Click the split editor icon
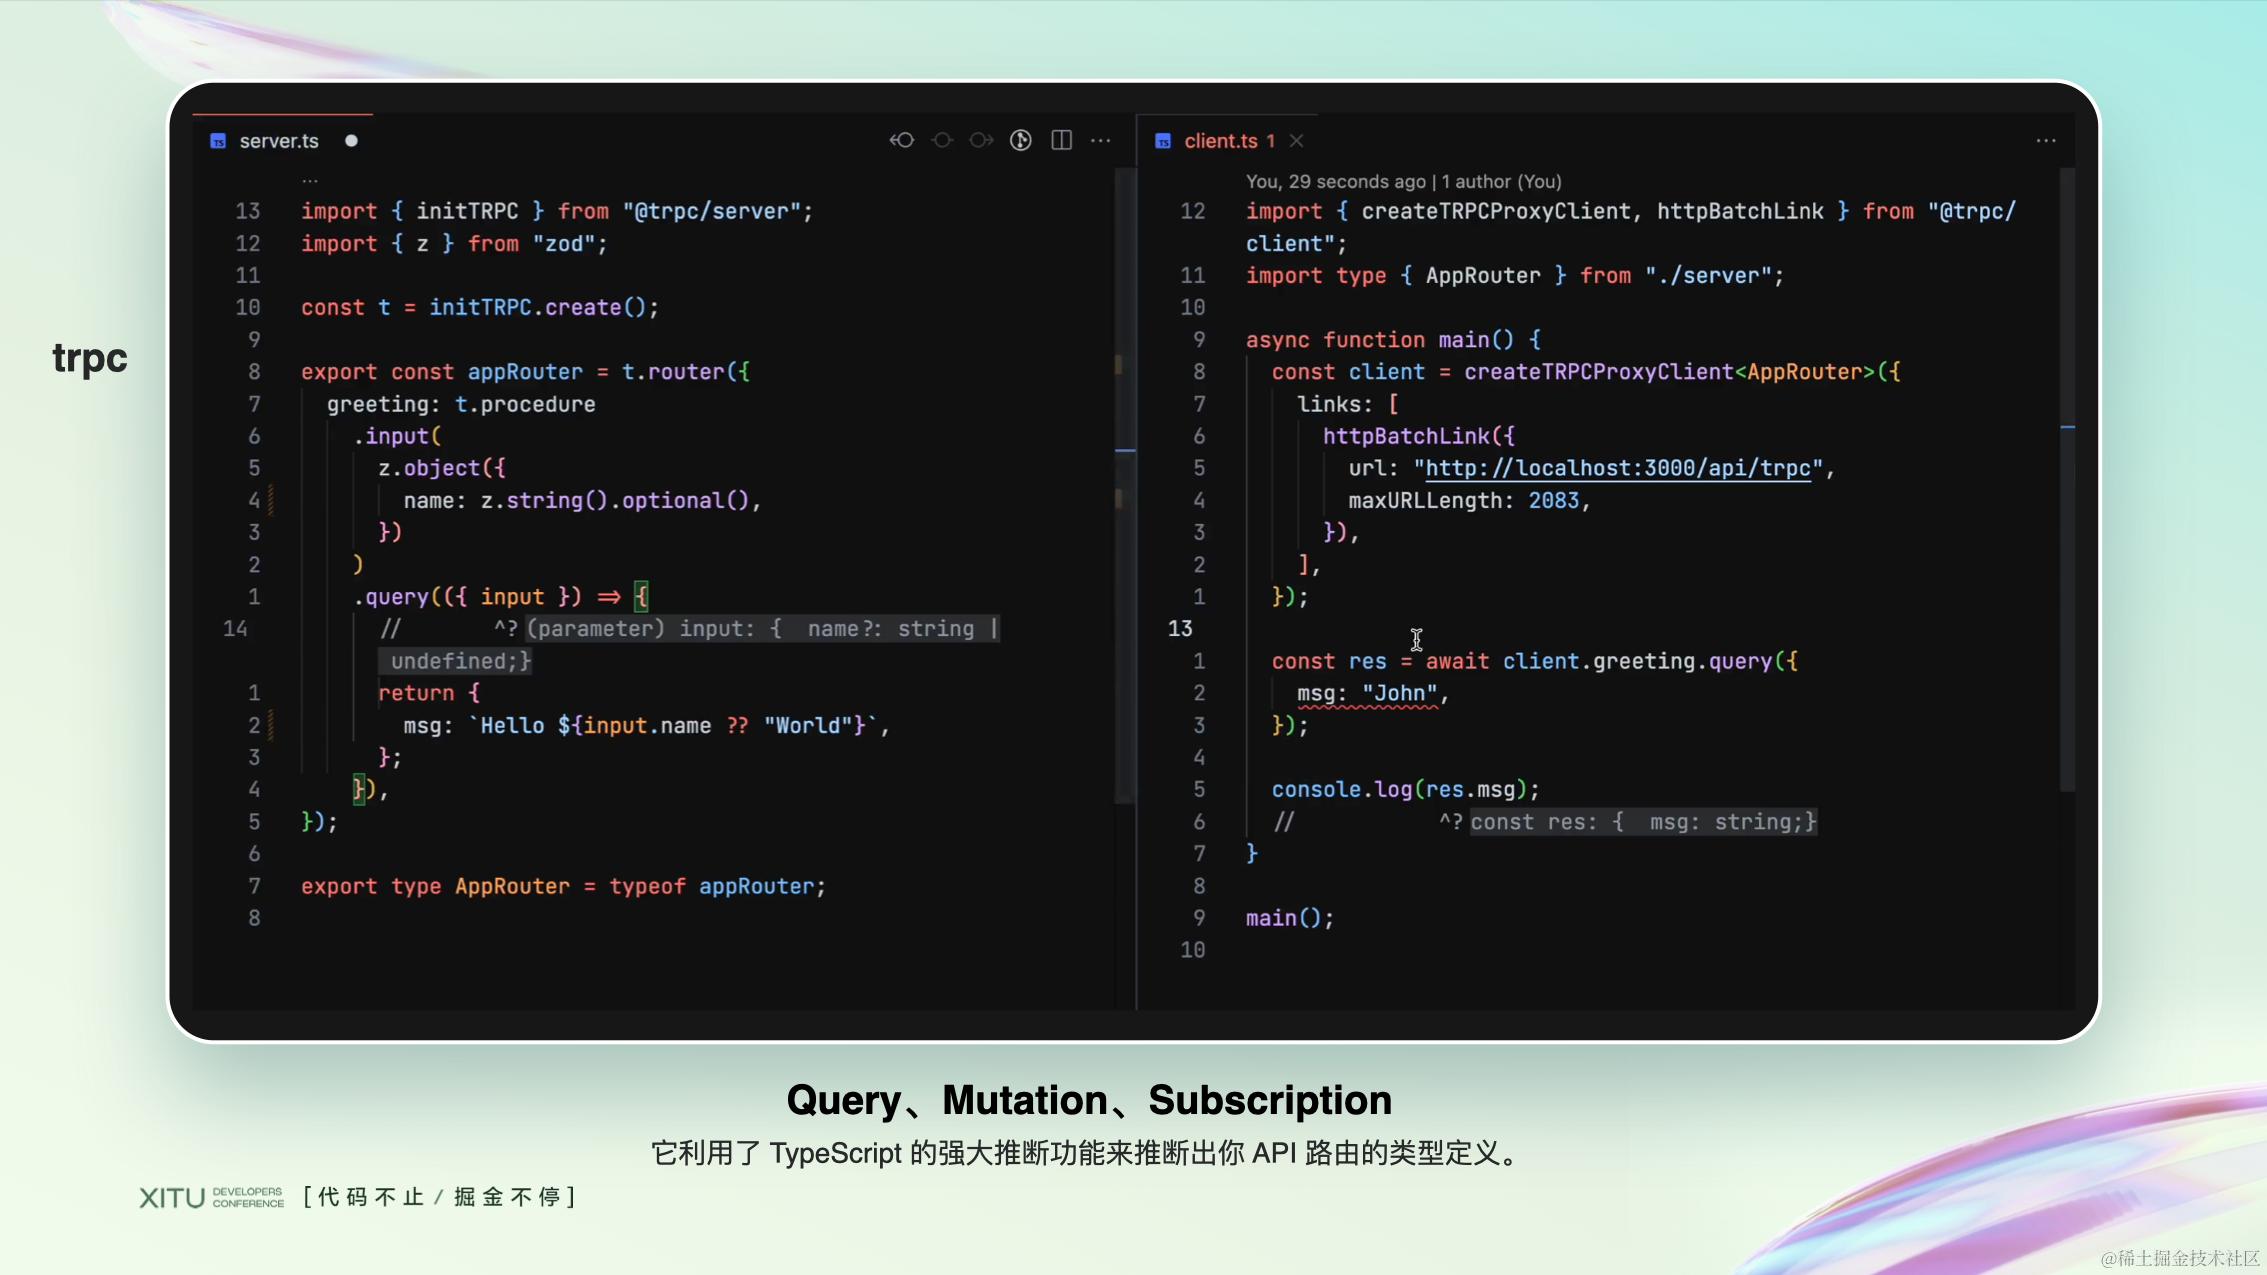Viewport: 2267px width, 1275px height. (1061, 140)
